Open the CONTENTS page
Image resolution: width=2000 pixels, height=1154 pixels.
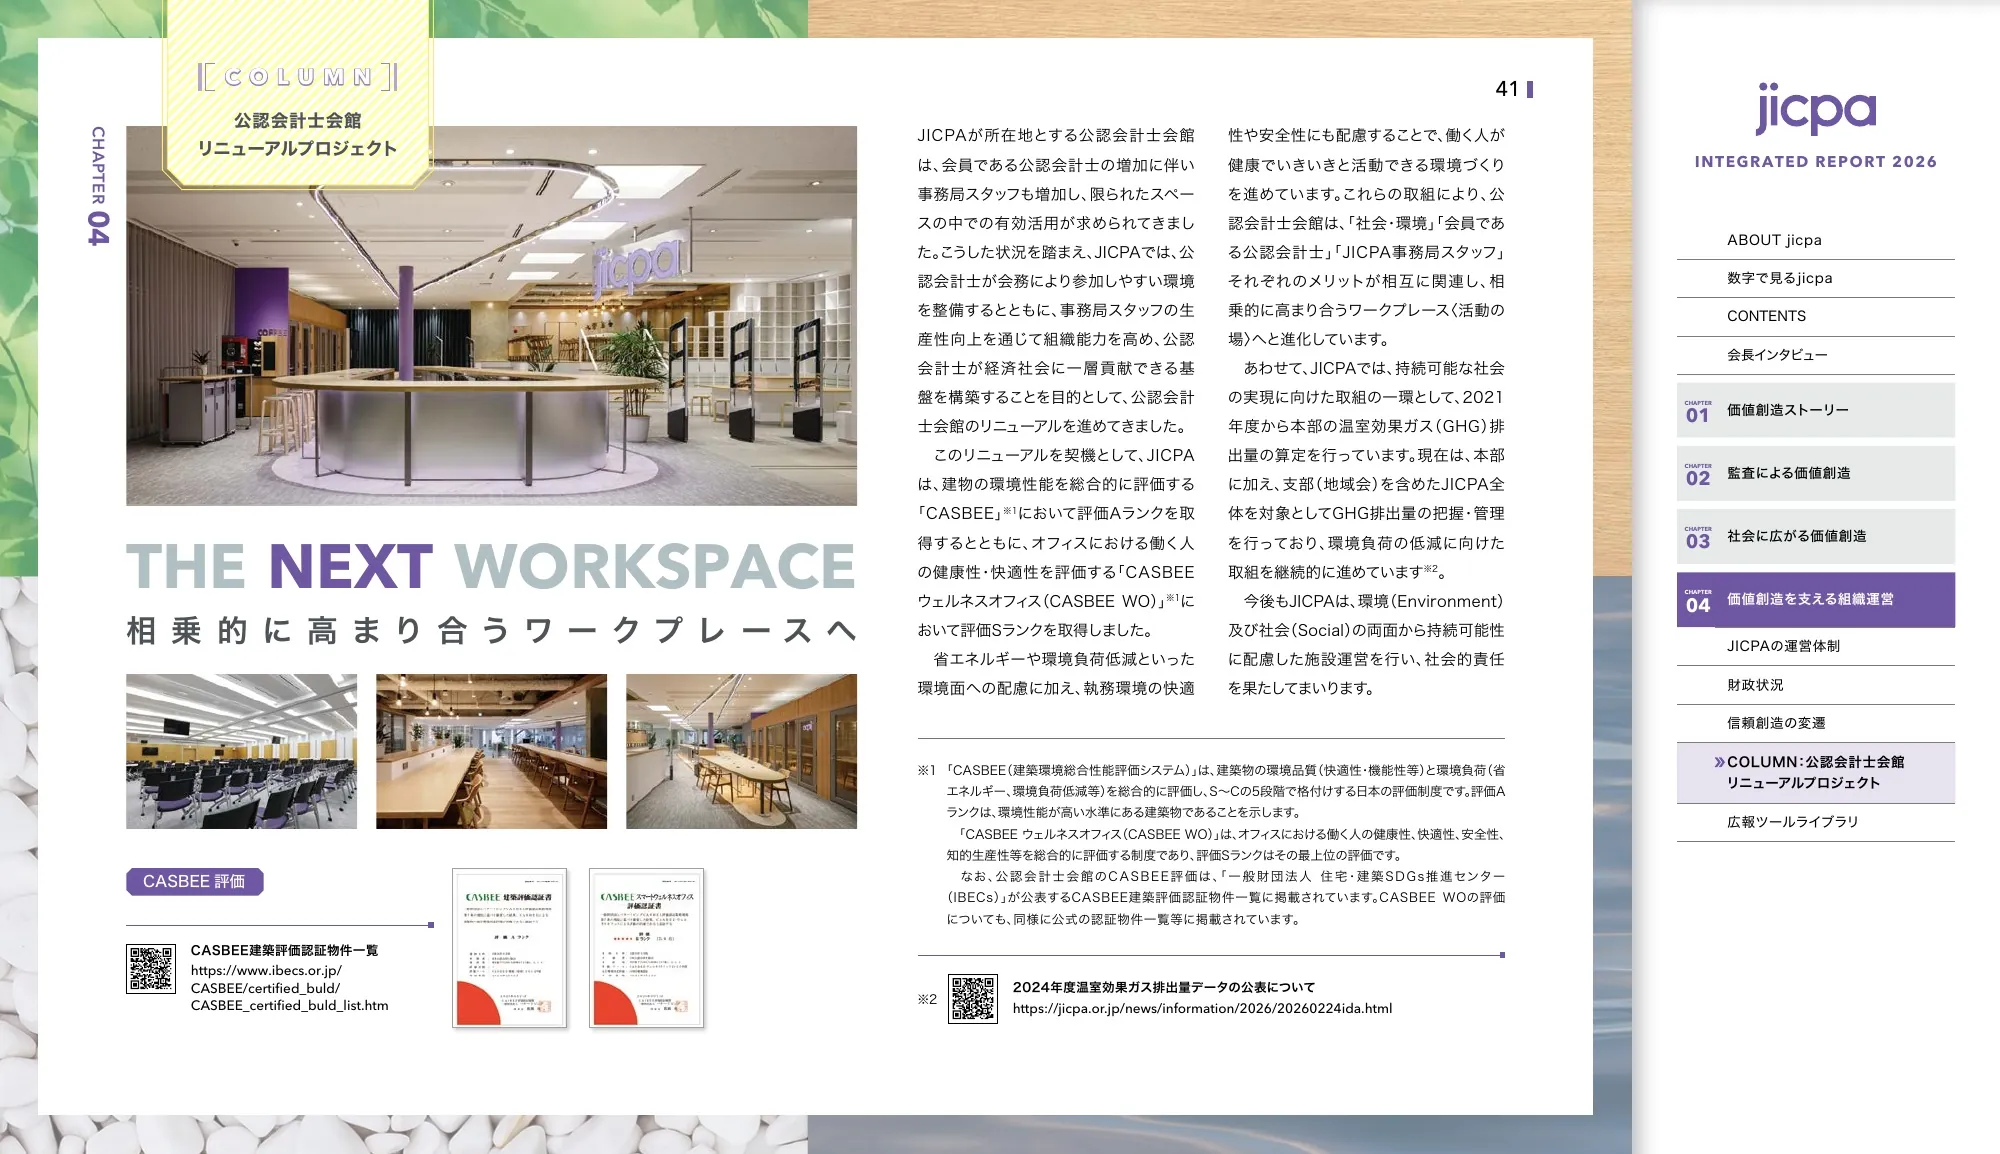pyautogui.click(x=1815, y=316)
